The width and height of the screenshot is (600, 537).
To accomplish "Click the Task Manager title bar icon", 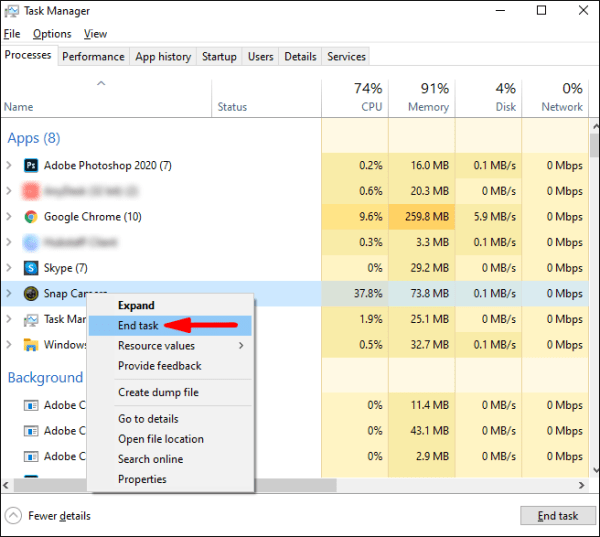I will coord(11,11).
